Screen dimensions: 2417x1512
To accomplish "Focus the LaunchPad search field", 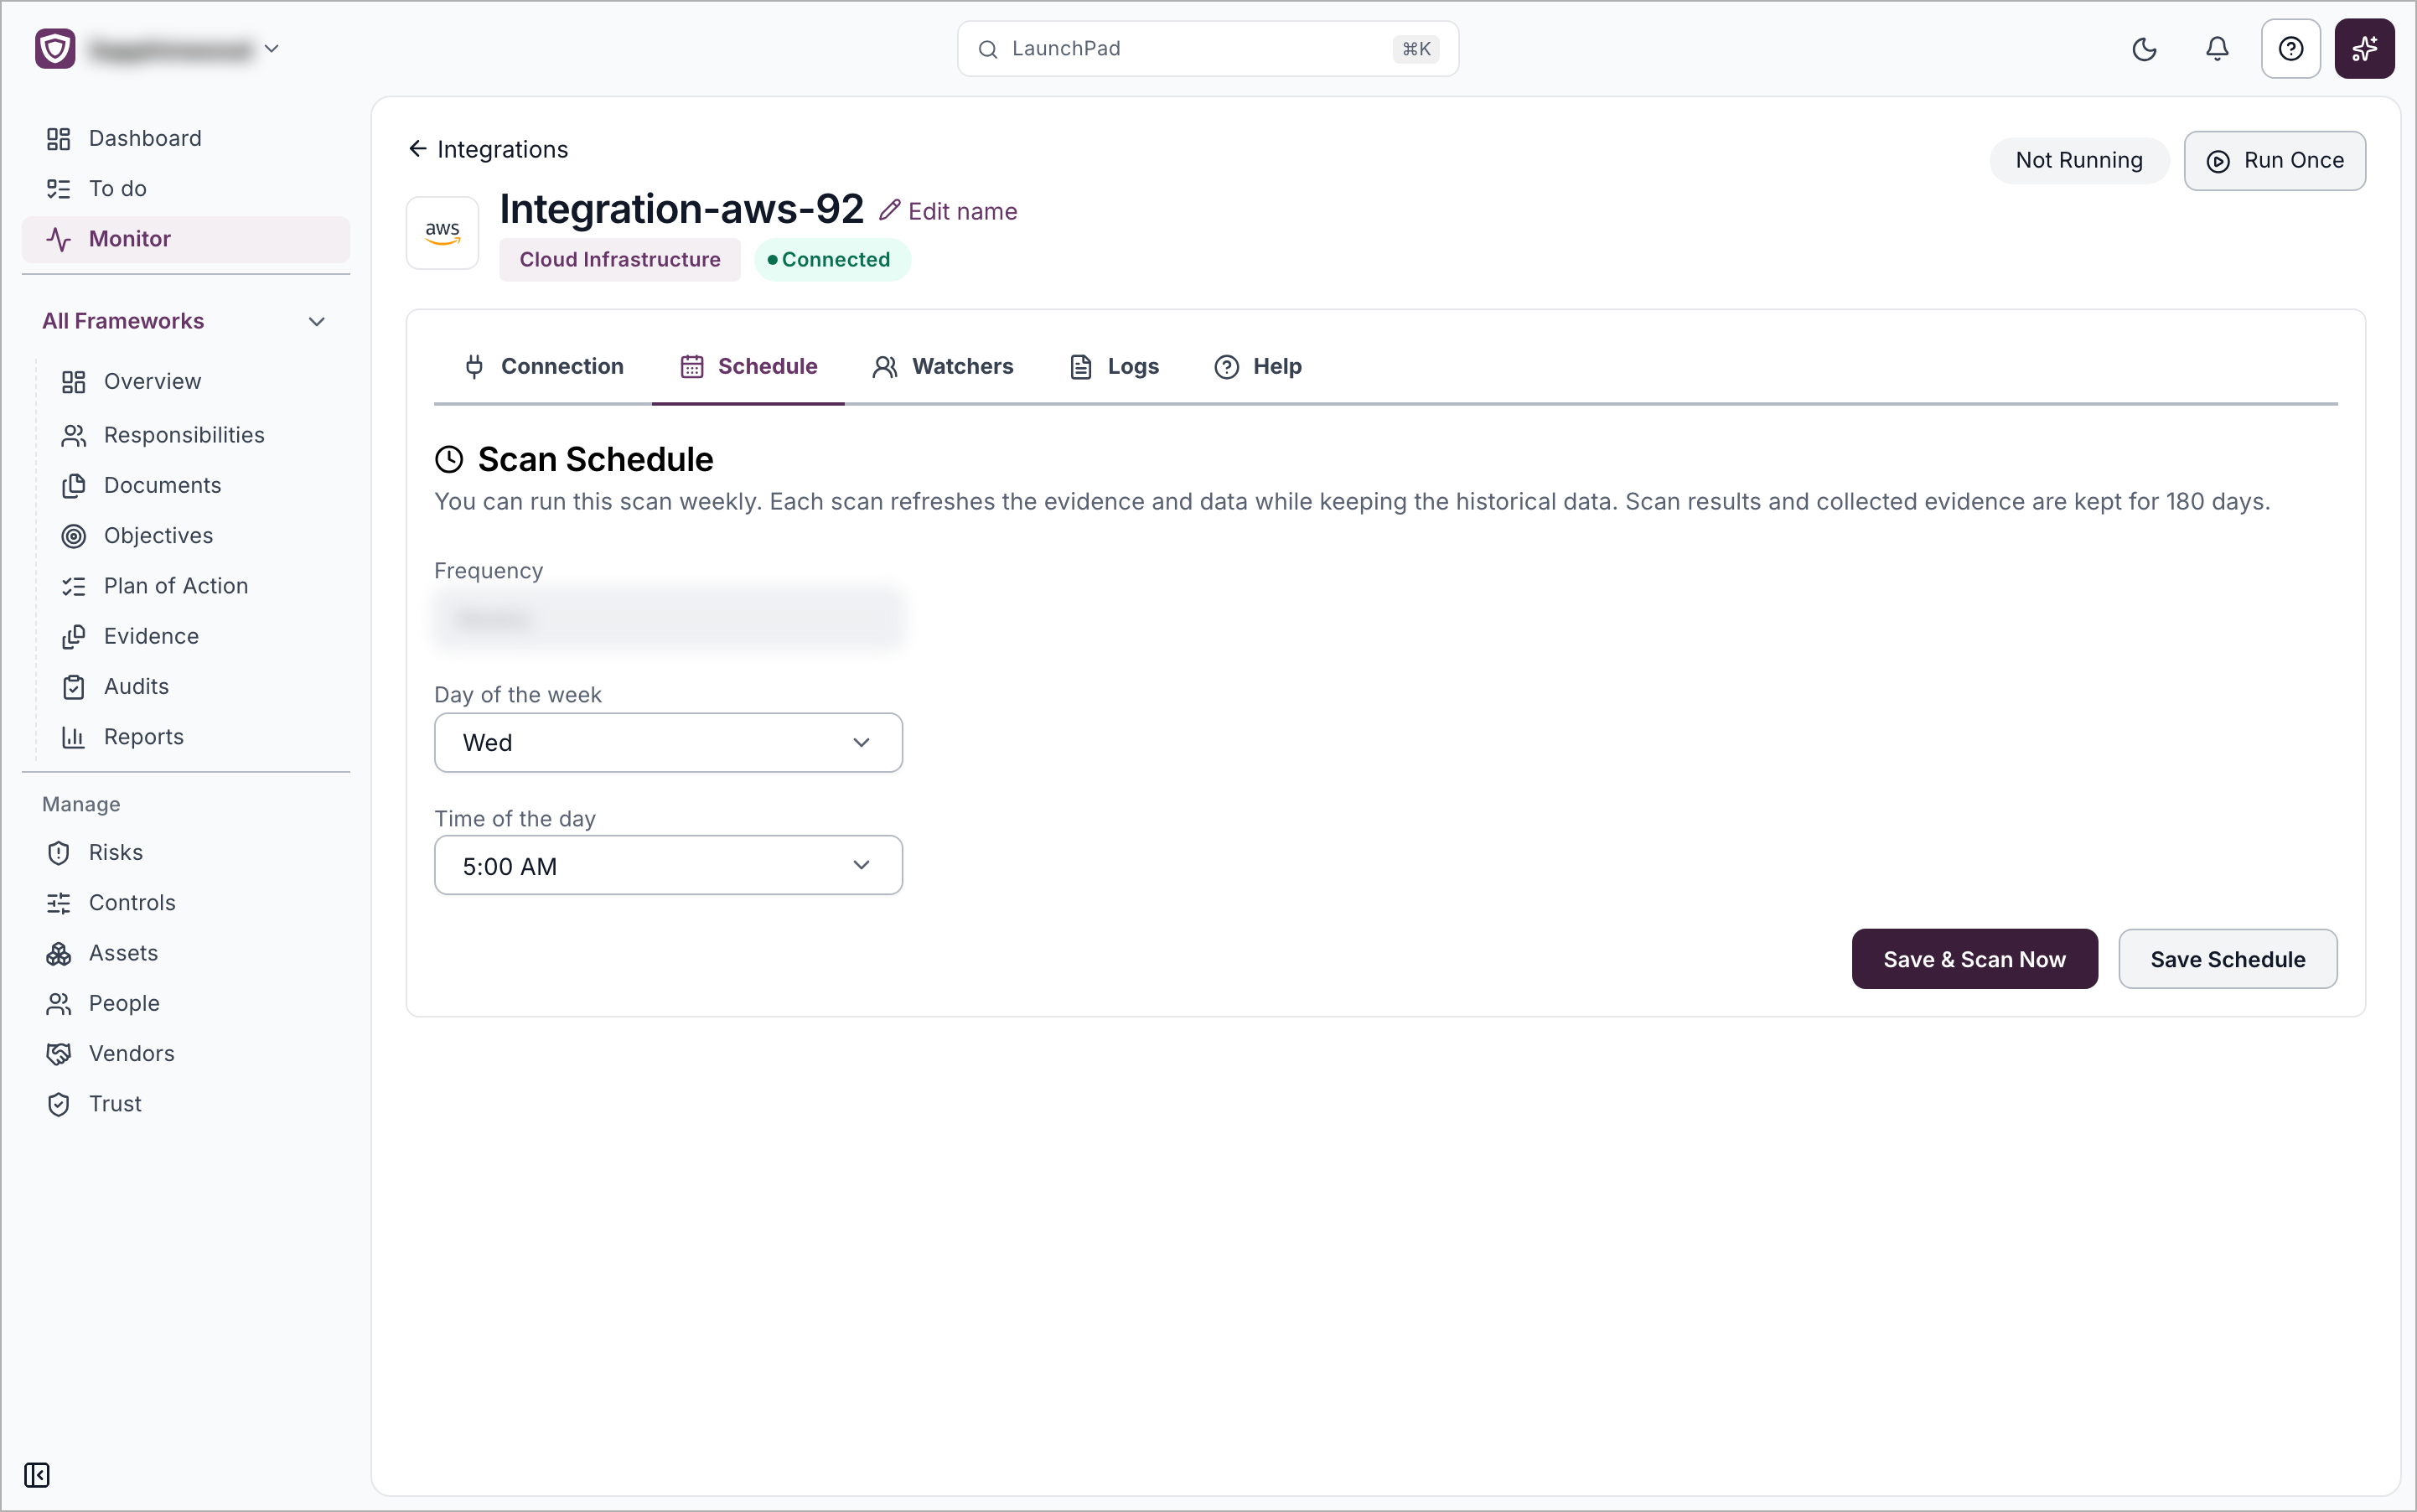I will (x=1207, y=48).
